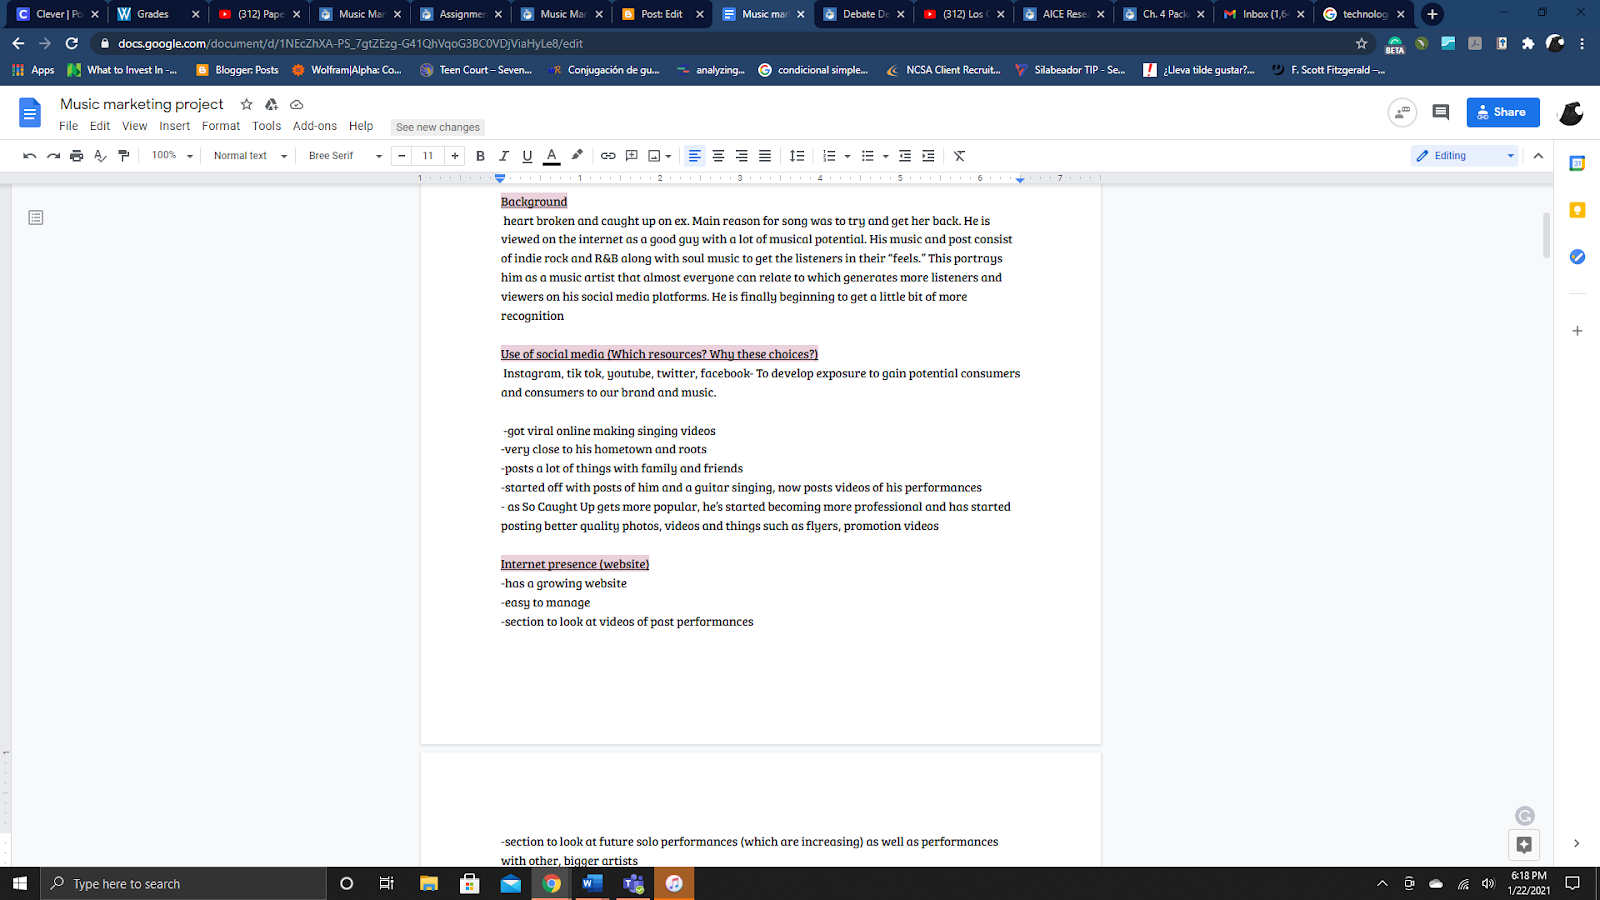Set center alignment

coord(718,156)
